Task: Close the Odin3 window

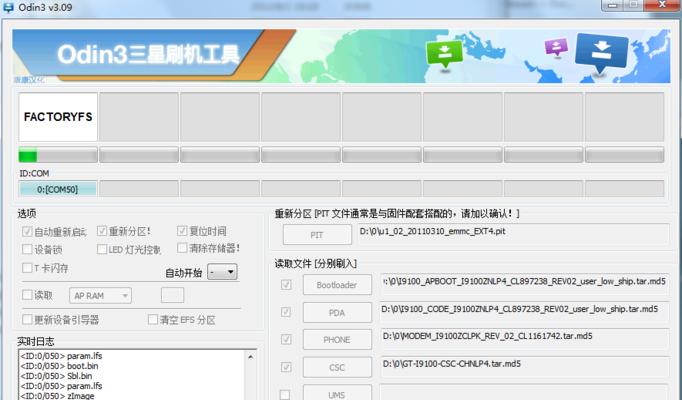Action: [x=662, y=5]
